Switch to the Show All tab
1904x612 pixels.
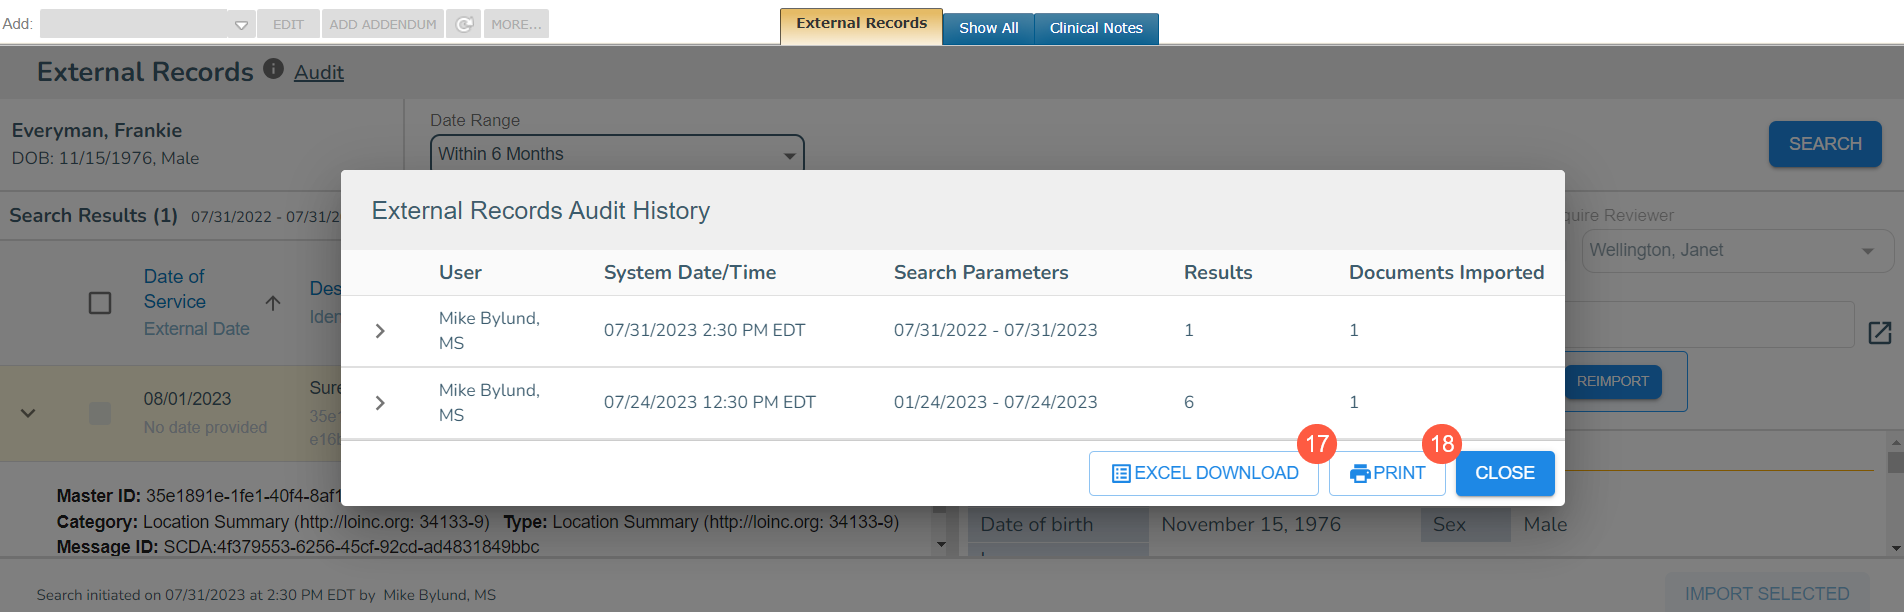[x=988, y=28]
